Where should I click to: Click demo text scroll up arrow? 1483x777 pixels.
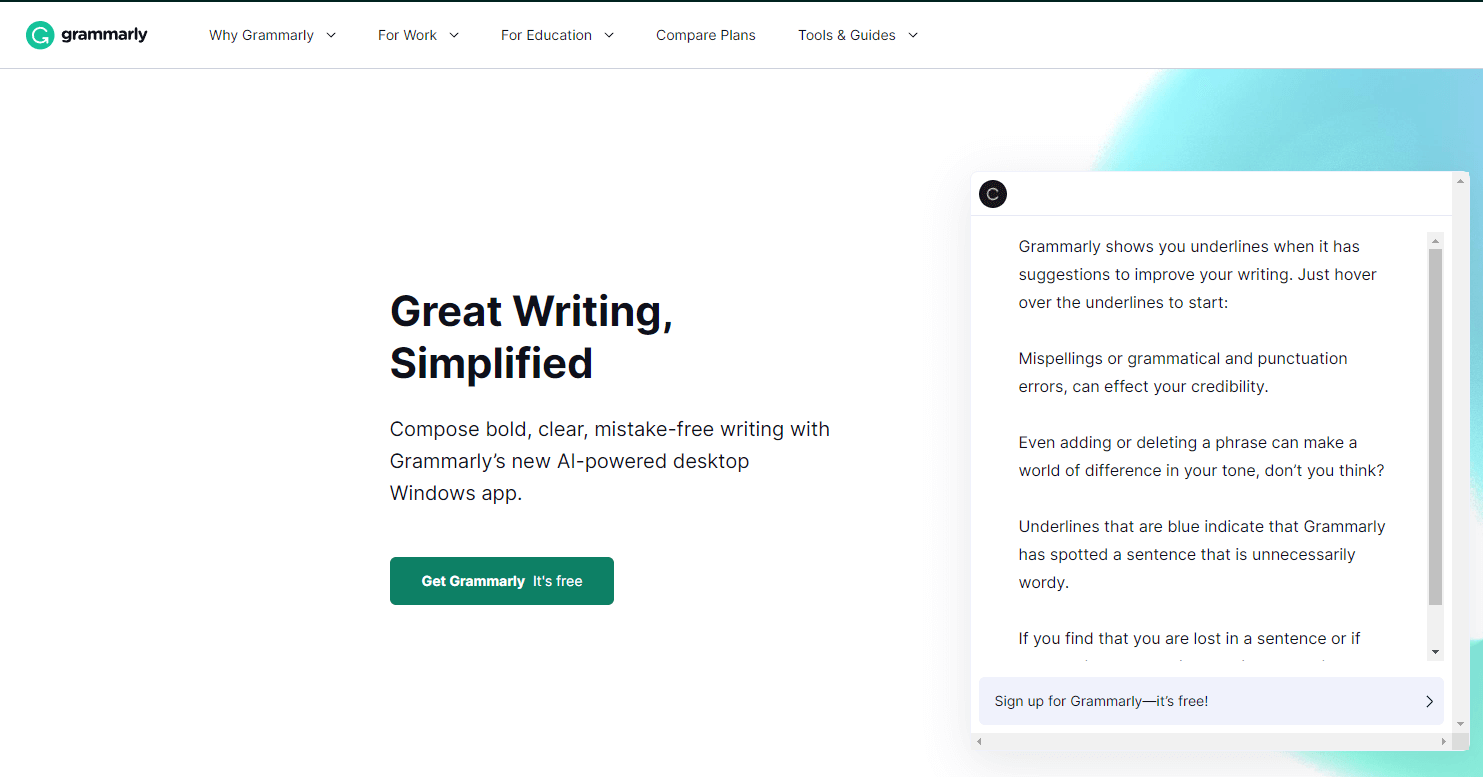[1436, 241]
